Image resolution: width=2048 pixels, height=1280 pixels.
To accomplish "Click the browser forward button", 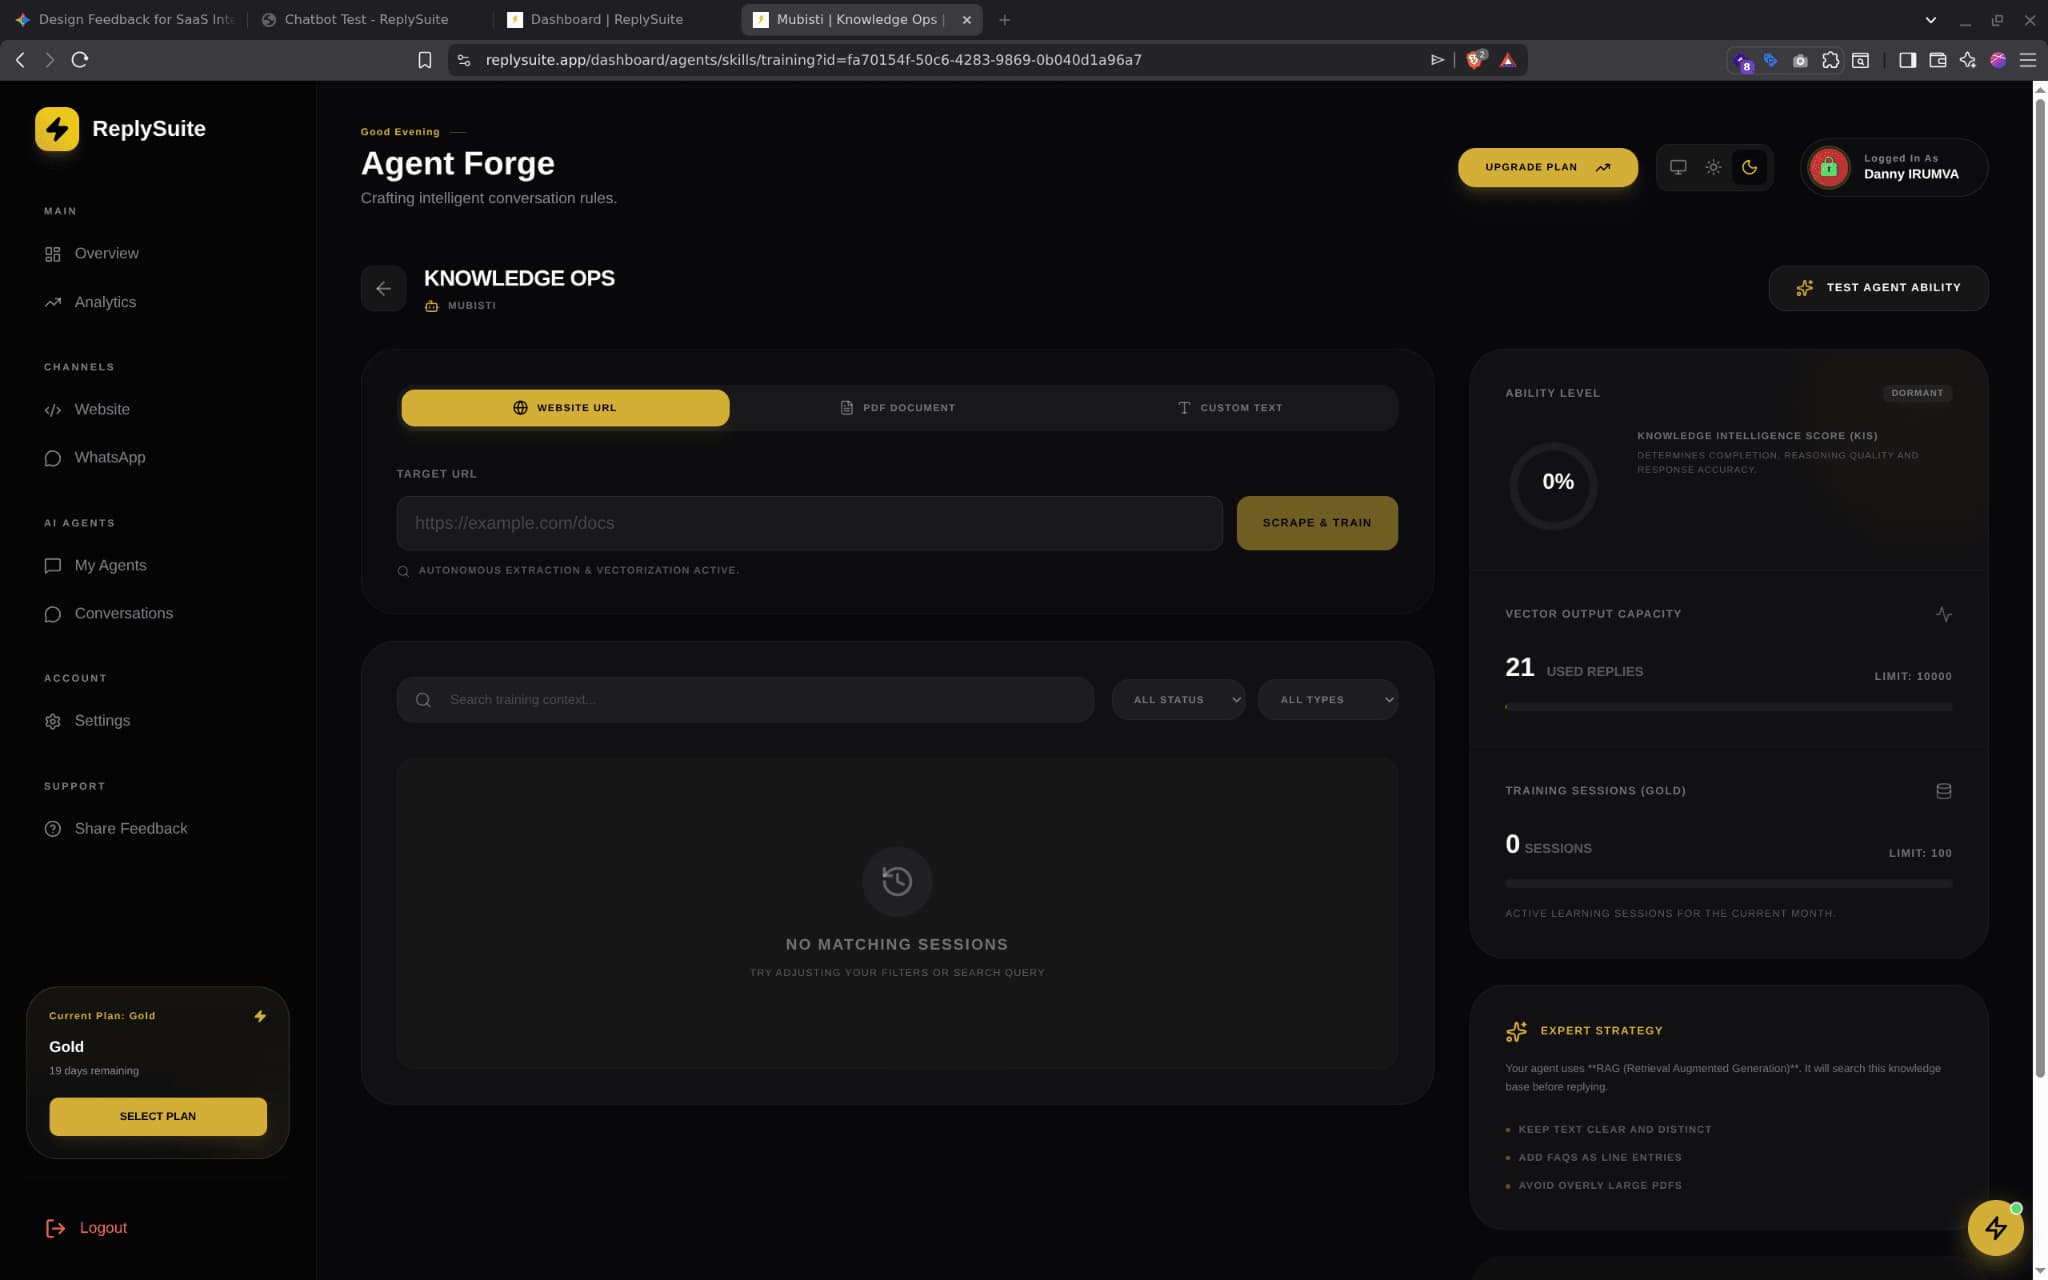I will [x=50, y=60].
